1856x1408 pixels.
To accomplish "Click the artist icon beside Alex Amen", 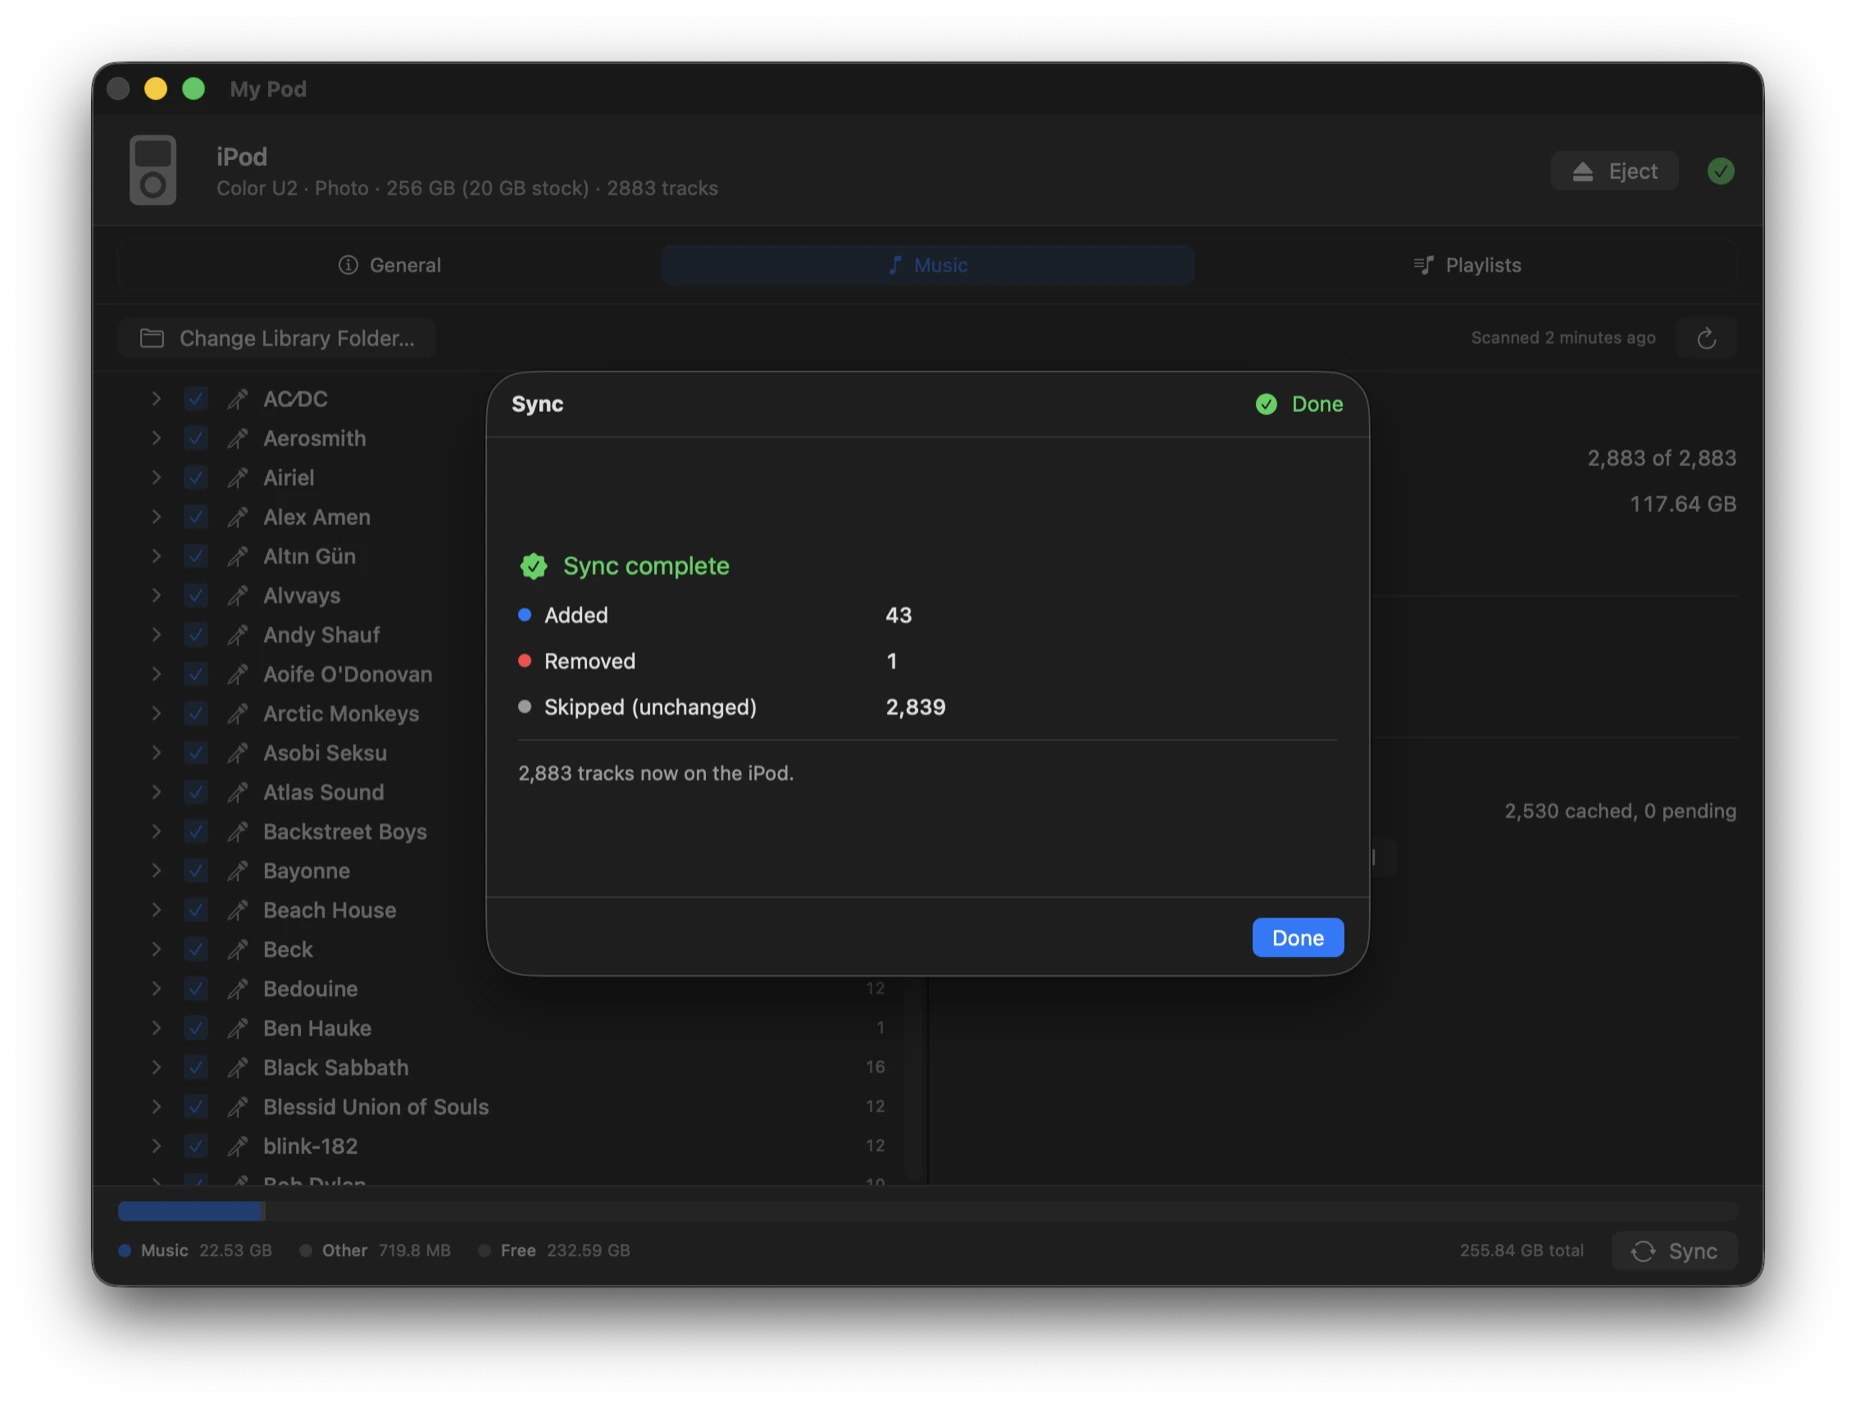I will [238, 517].
